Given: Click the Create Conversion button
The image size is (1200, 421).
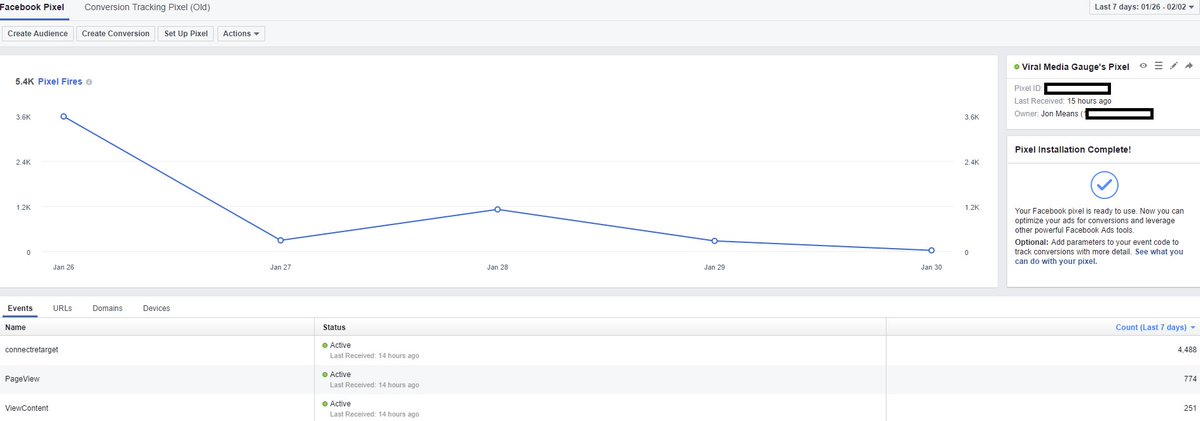Looking at the screenshot, I should click(x=114, y=33).
